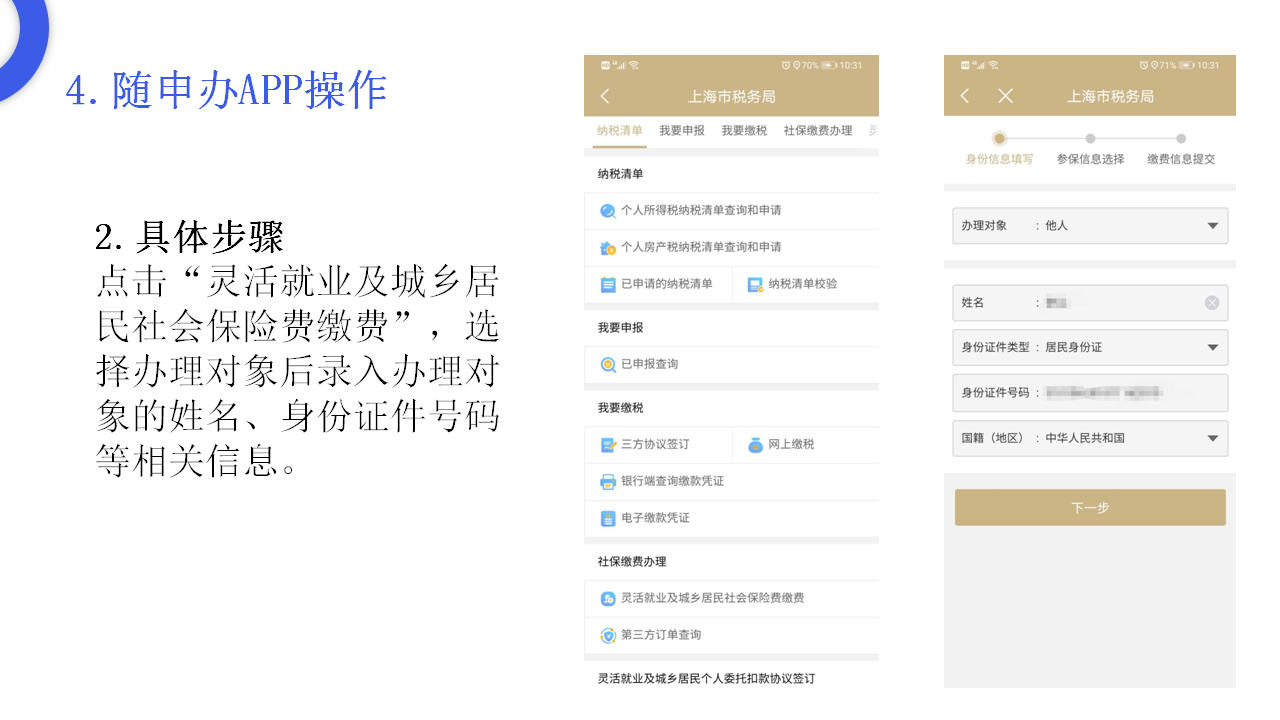
Task: Open 个人所得税纳税清单查询和申请 icon
Action: (607, 211)
